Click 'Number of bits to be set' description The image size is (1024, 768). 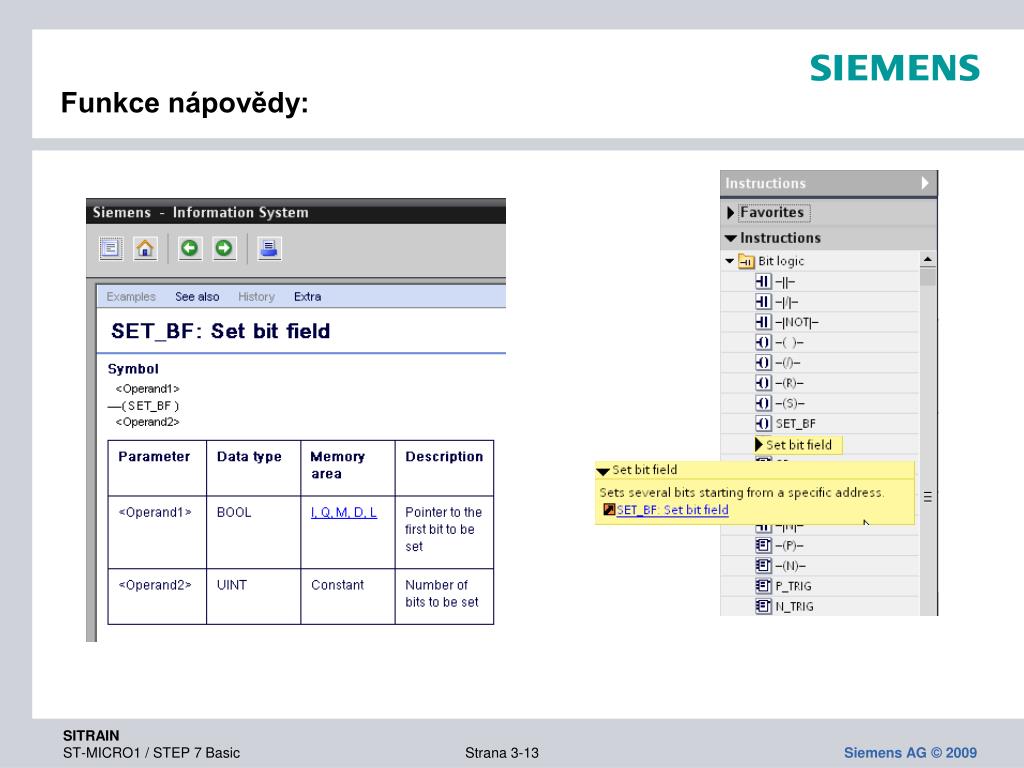coord(442,594)
